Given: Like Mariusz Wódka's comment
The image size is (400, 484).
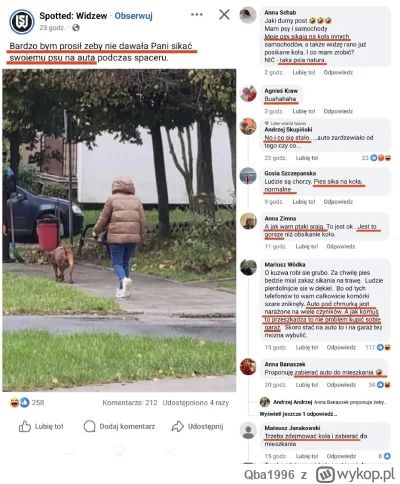Looking at the screenshot, I should point(307,347).
